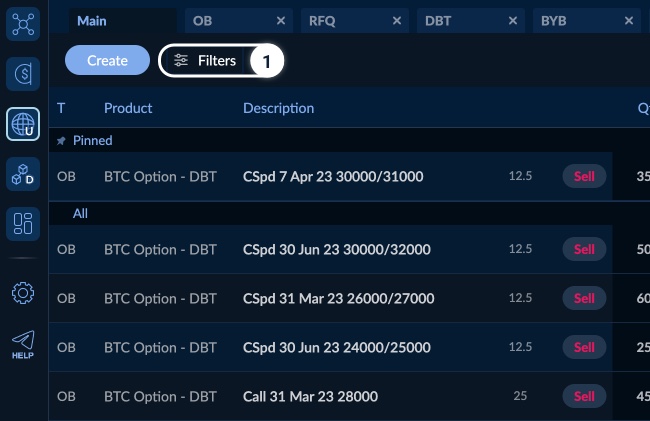Open the cubes D sidebar icon

23,174
